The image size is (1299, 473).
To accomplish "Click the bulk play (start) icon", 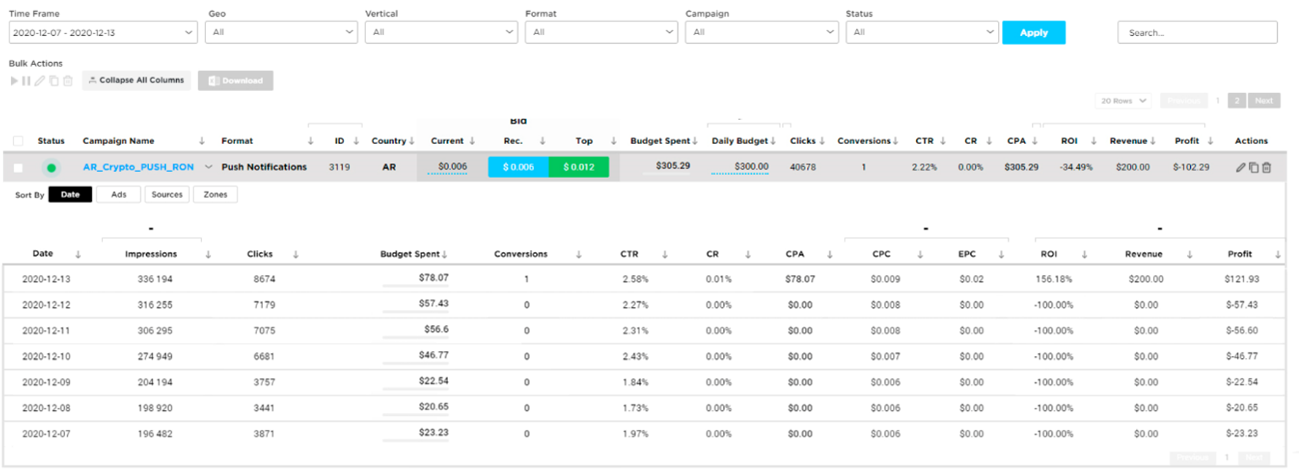I will click(15, 80).
